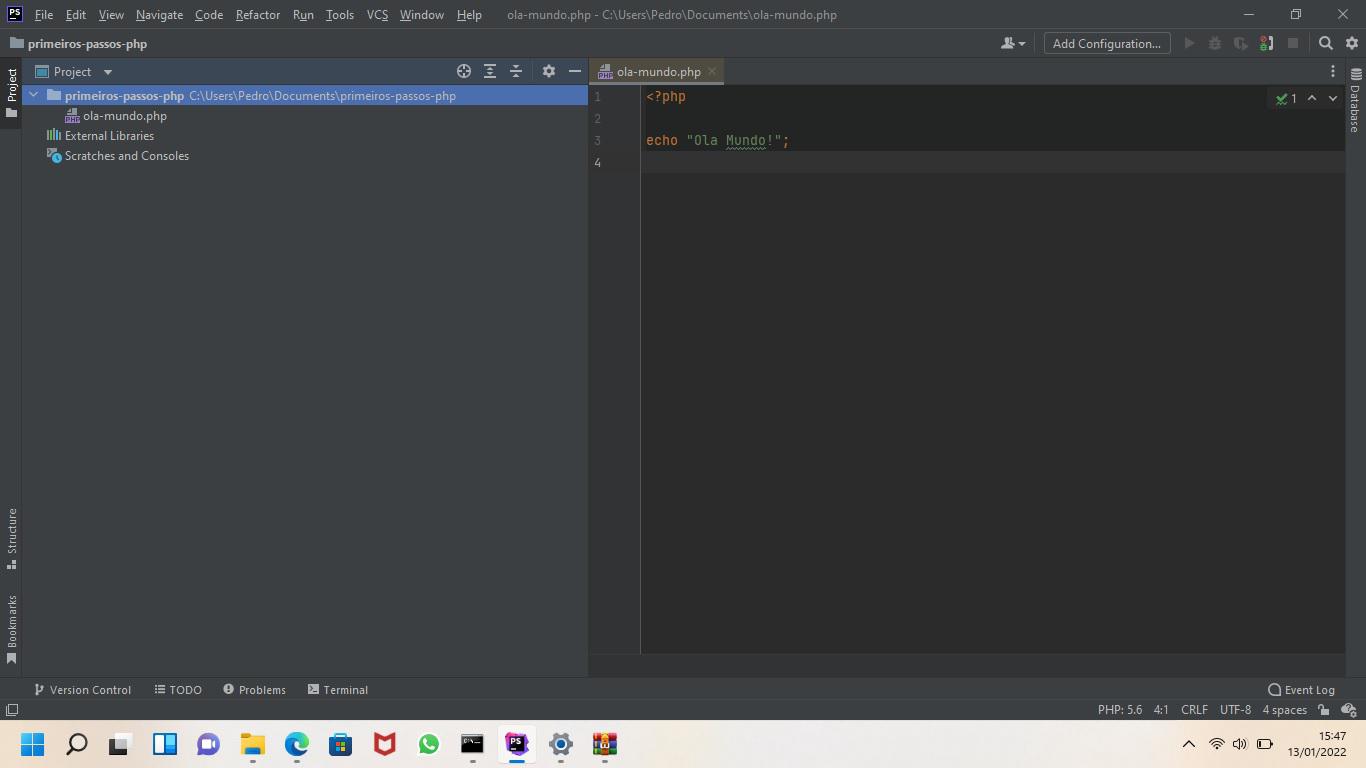Open the File menu
The image size is (1366, 768).
[44, 15]
